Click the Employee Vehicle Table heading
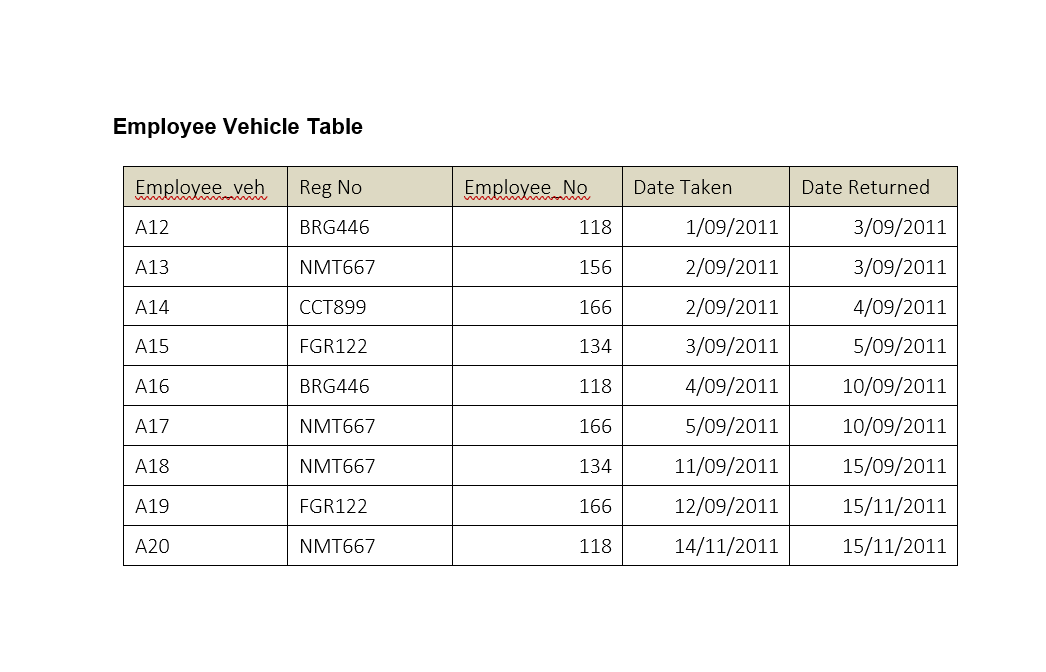Viewport: 1046px width, 672px height. pos(237,127)
